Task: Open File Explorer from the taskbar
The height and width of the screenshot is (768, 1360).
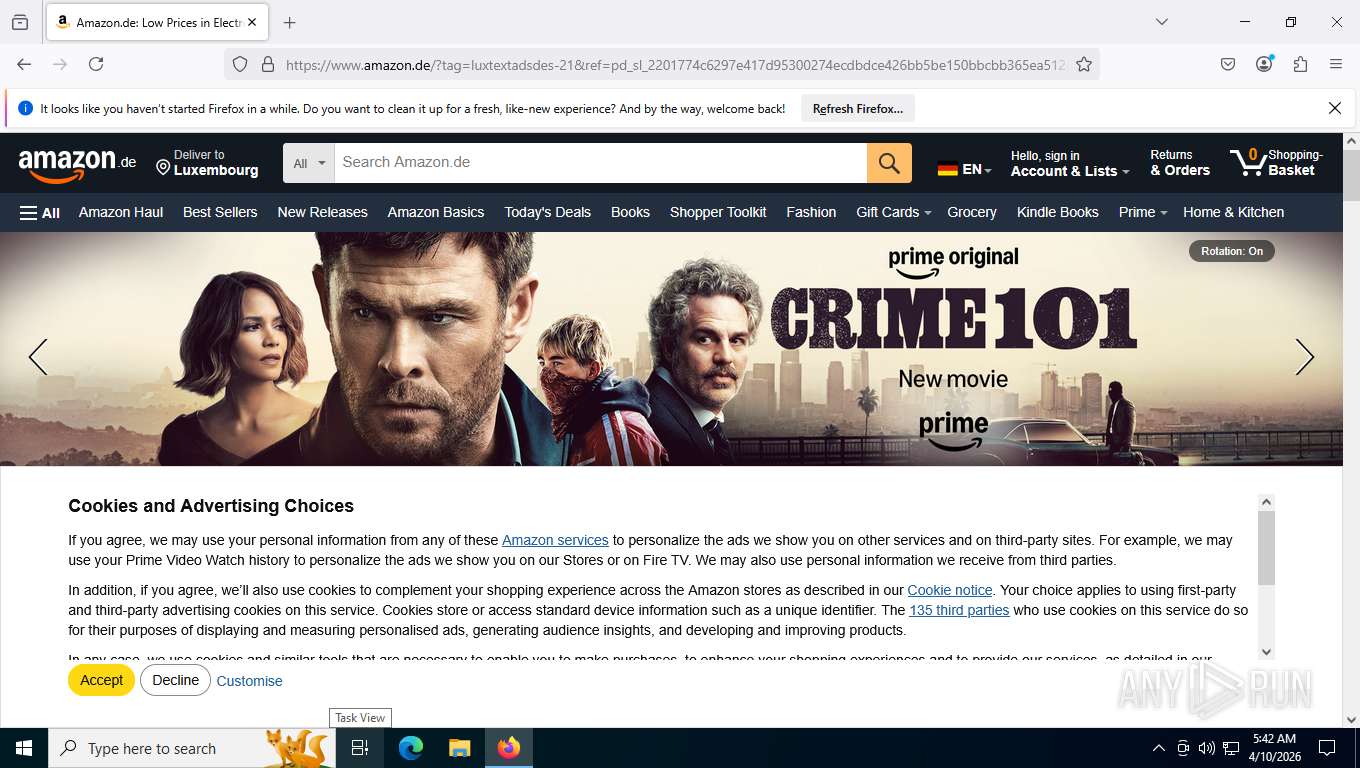Action: 459,748
